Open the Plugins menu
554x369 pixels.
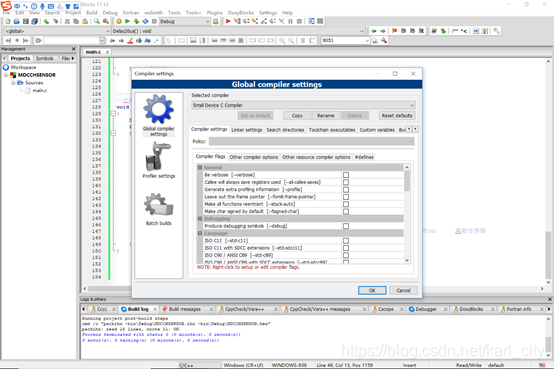[215, 13]
